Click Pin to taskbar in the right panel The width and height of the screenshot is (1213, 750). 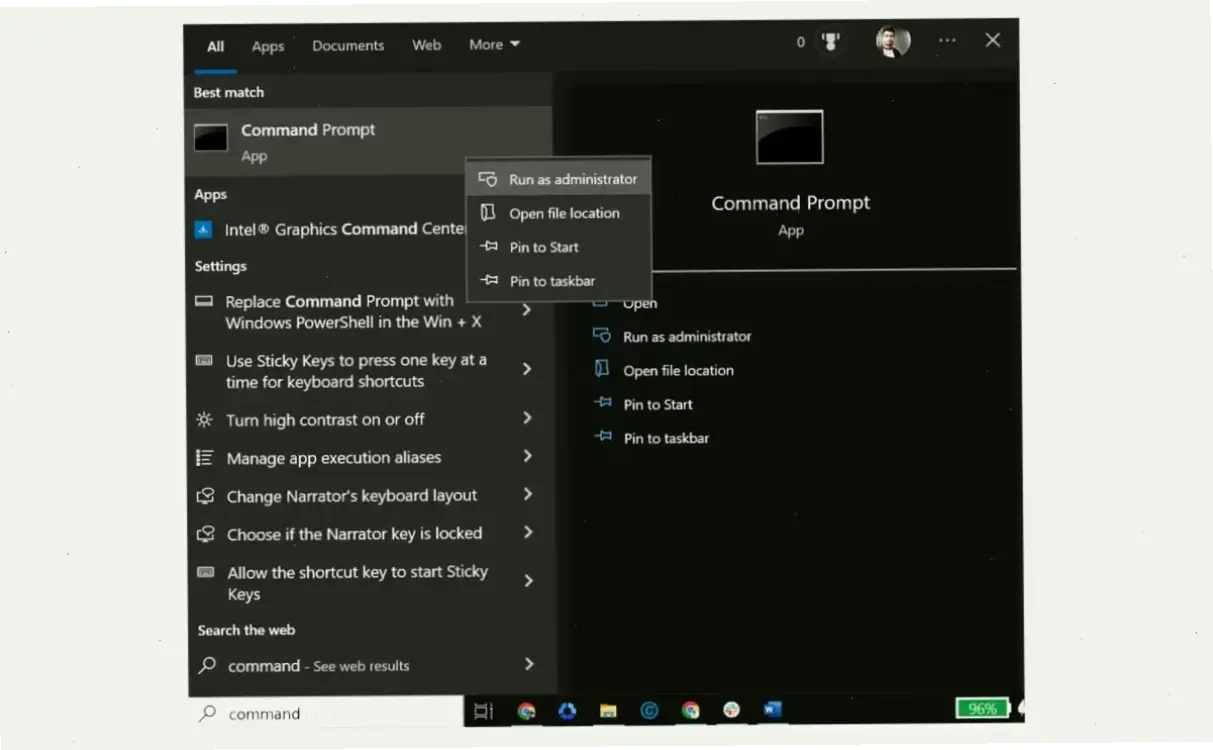(x=666, y=438)
